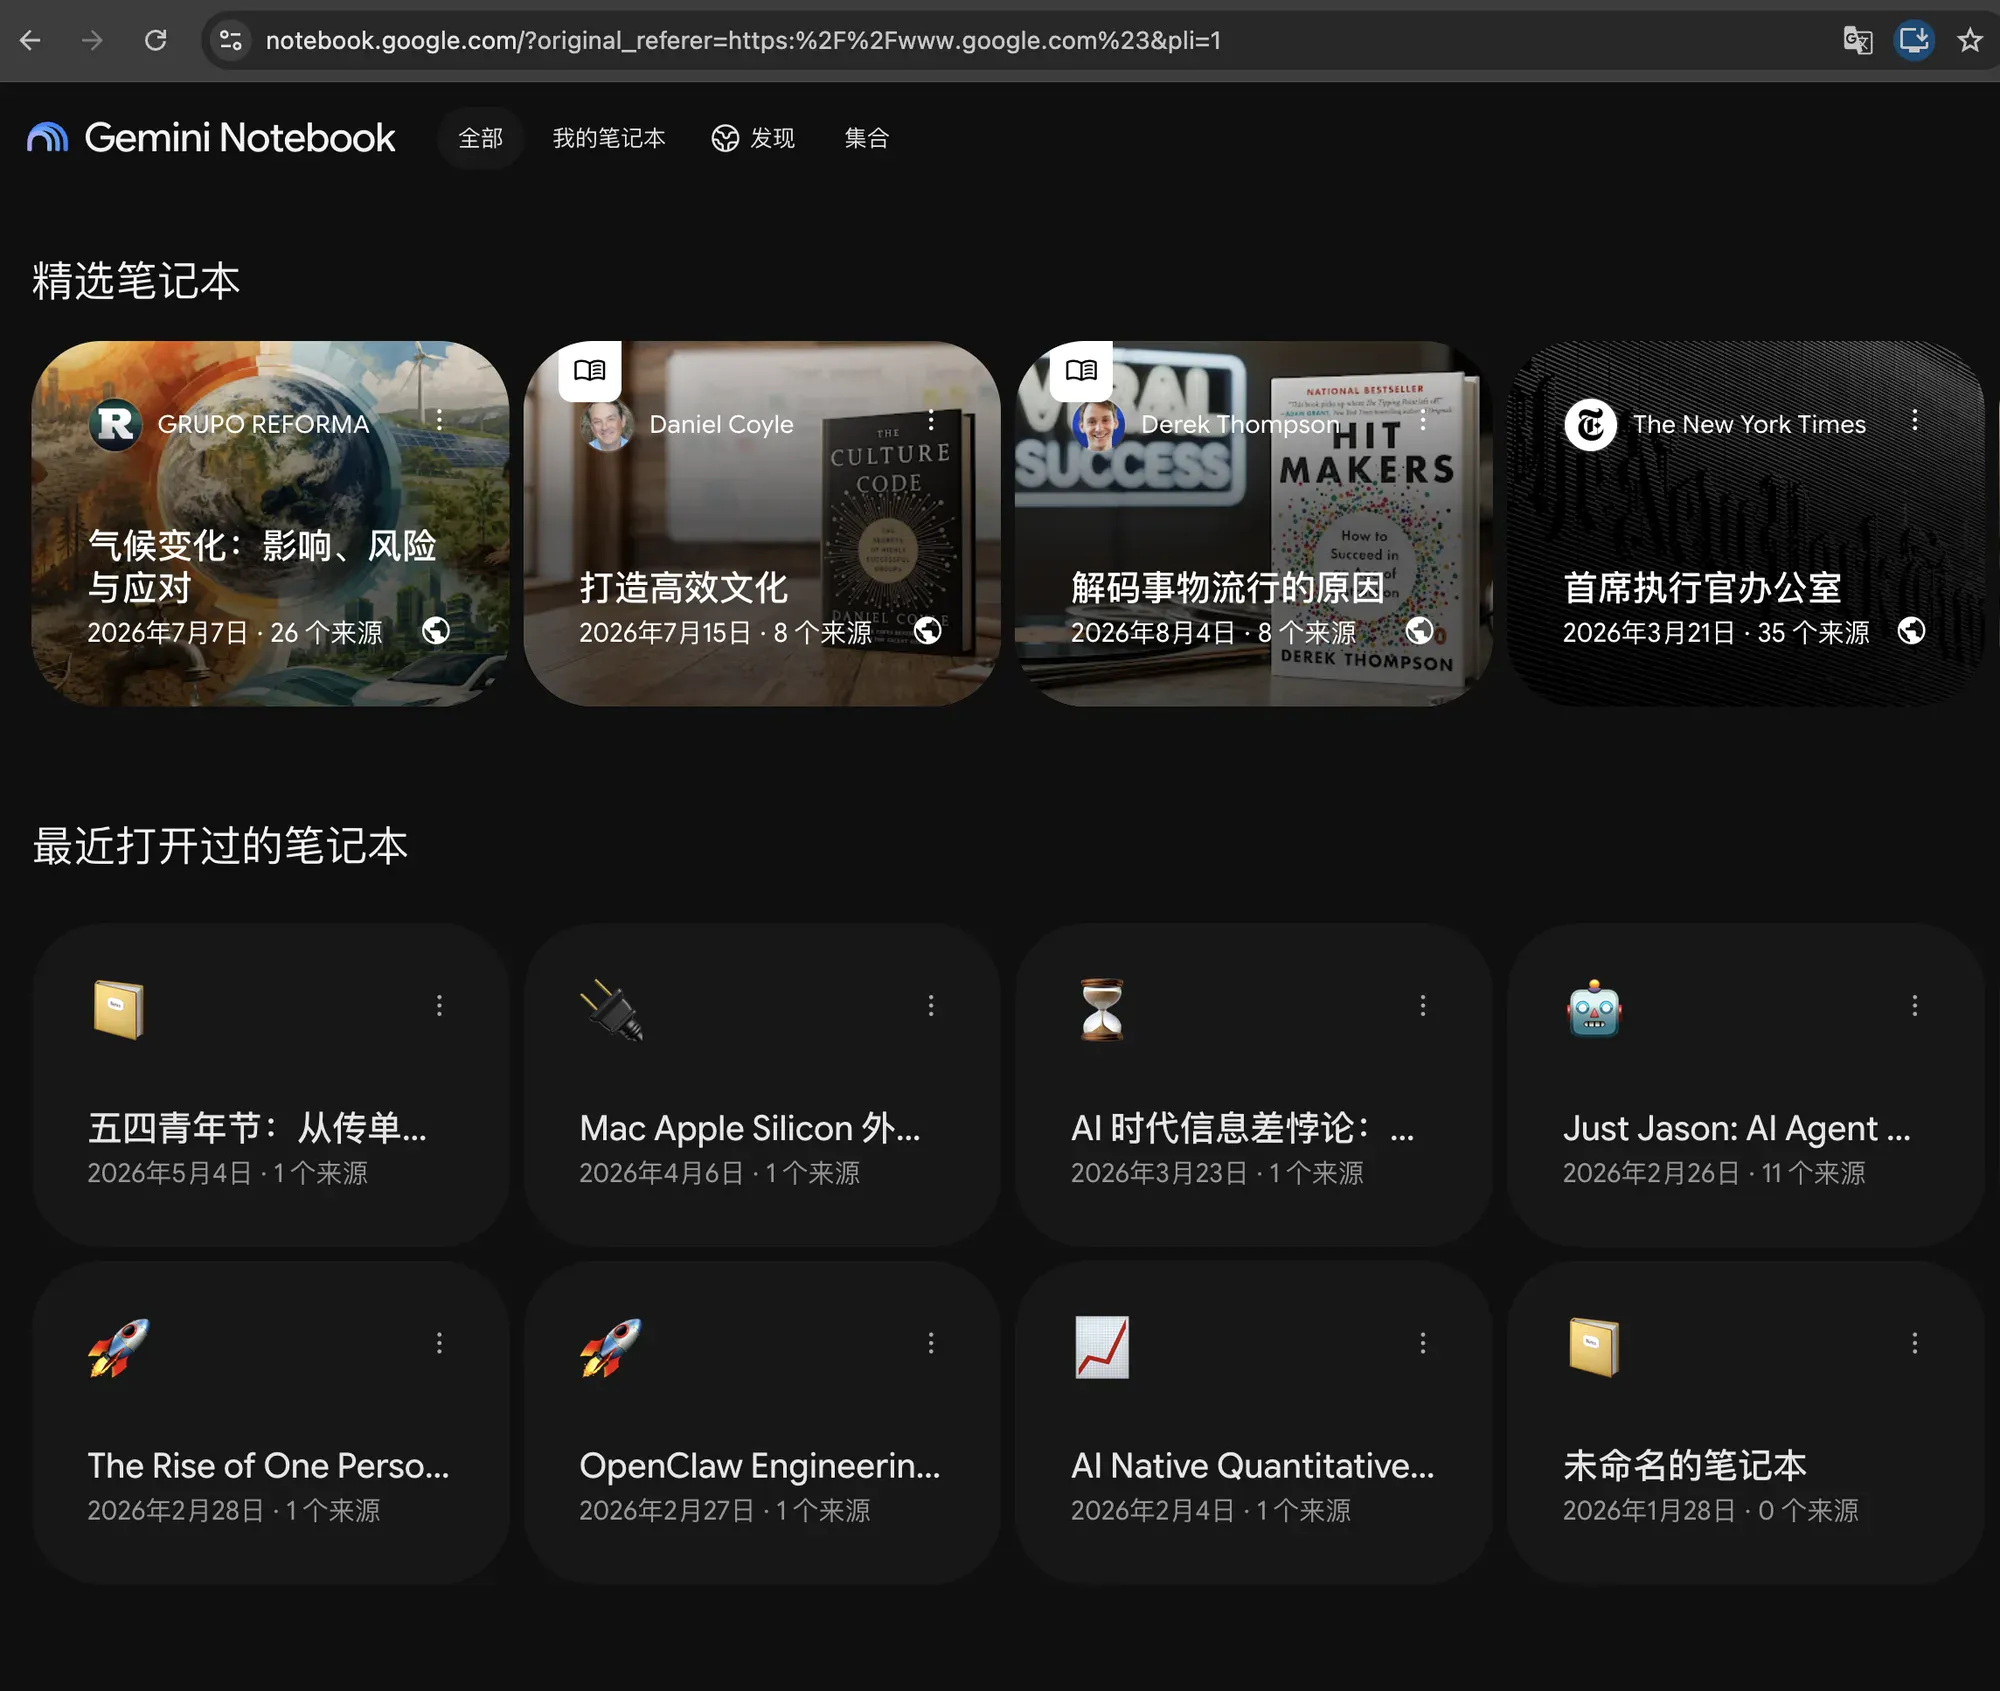This screenshot has width=2000, height=1691.
Task: Click the rocket emoji on OpenClaw Engineering card
Action: click(611, 1347)
